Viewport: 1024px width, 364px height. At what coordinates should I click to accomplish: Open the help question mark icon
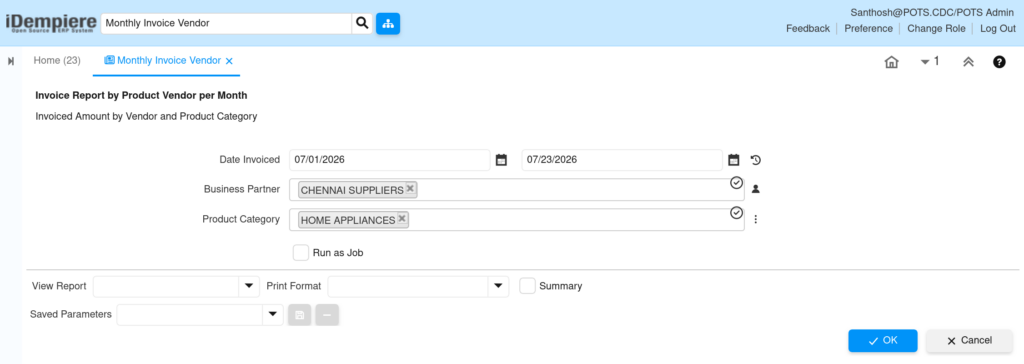click(999, 62)
